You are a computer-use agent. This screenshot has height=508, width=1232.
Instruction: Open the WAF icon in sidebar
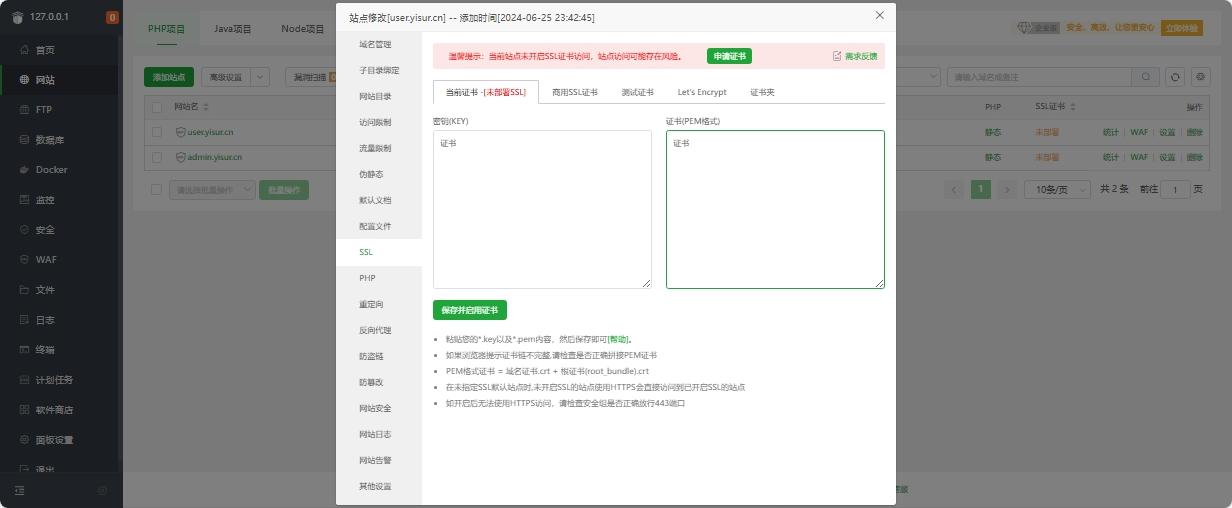[x=24, y=260]
